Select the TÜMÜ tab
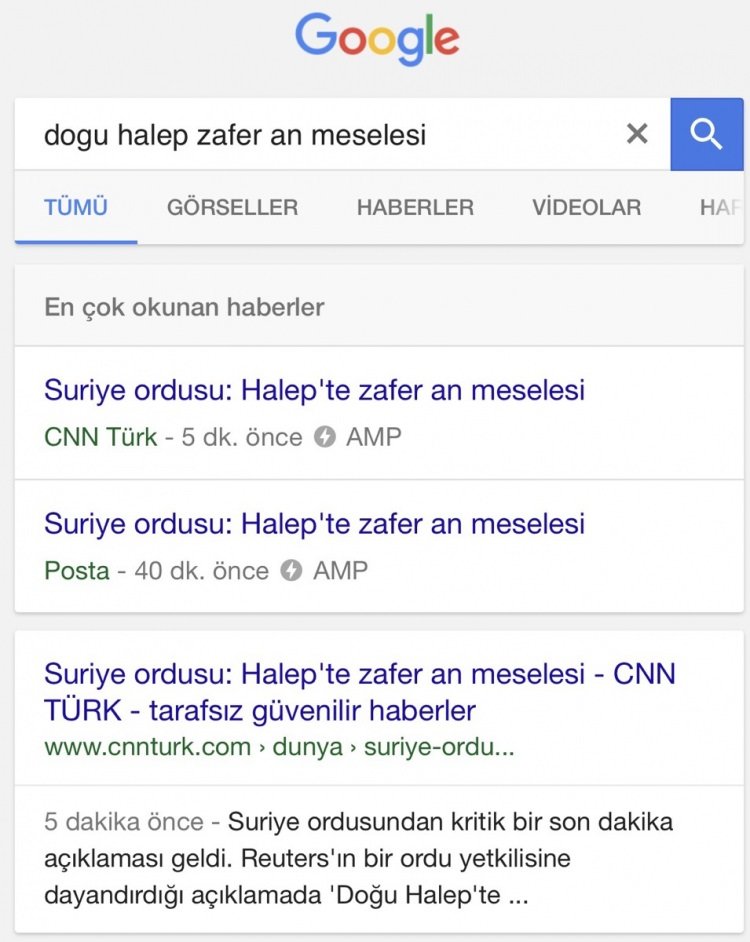Screen dimensions: 750x942 point(76,208)
